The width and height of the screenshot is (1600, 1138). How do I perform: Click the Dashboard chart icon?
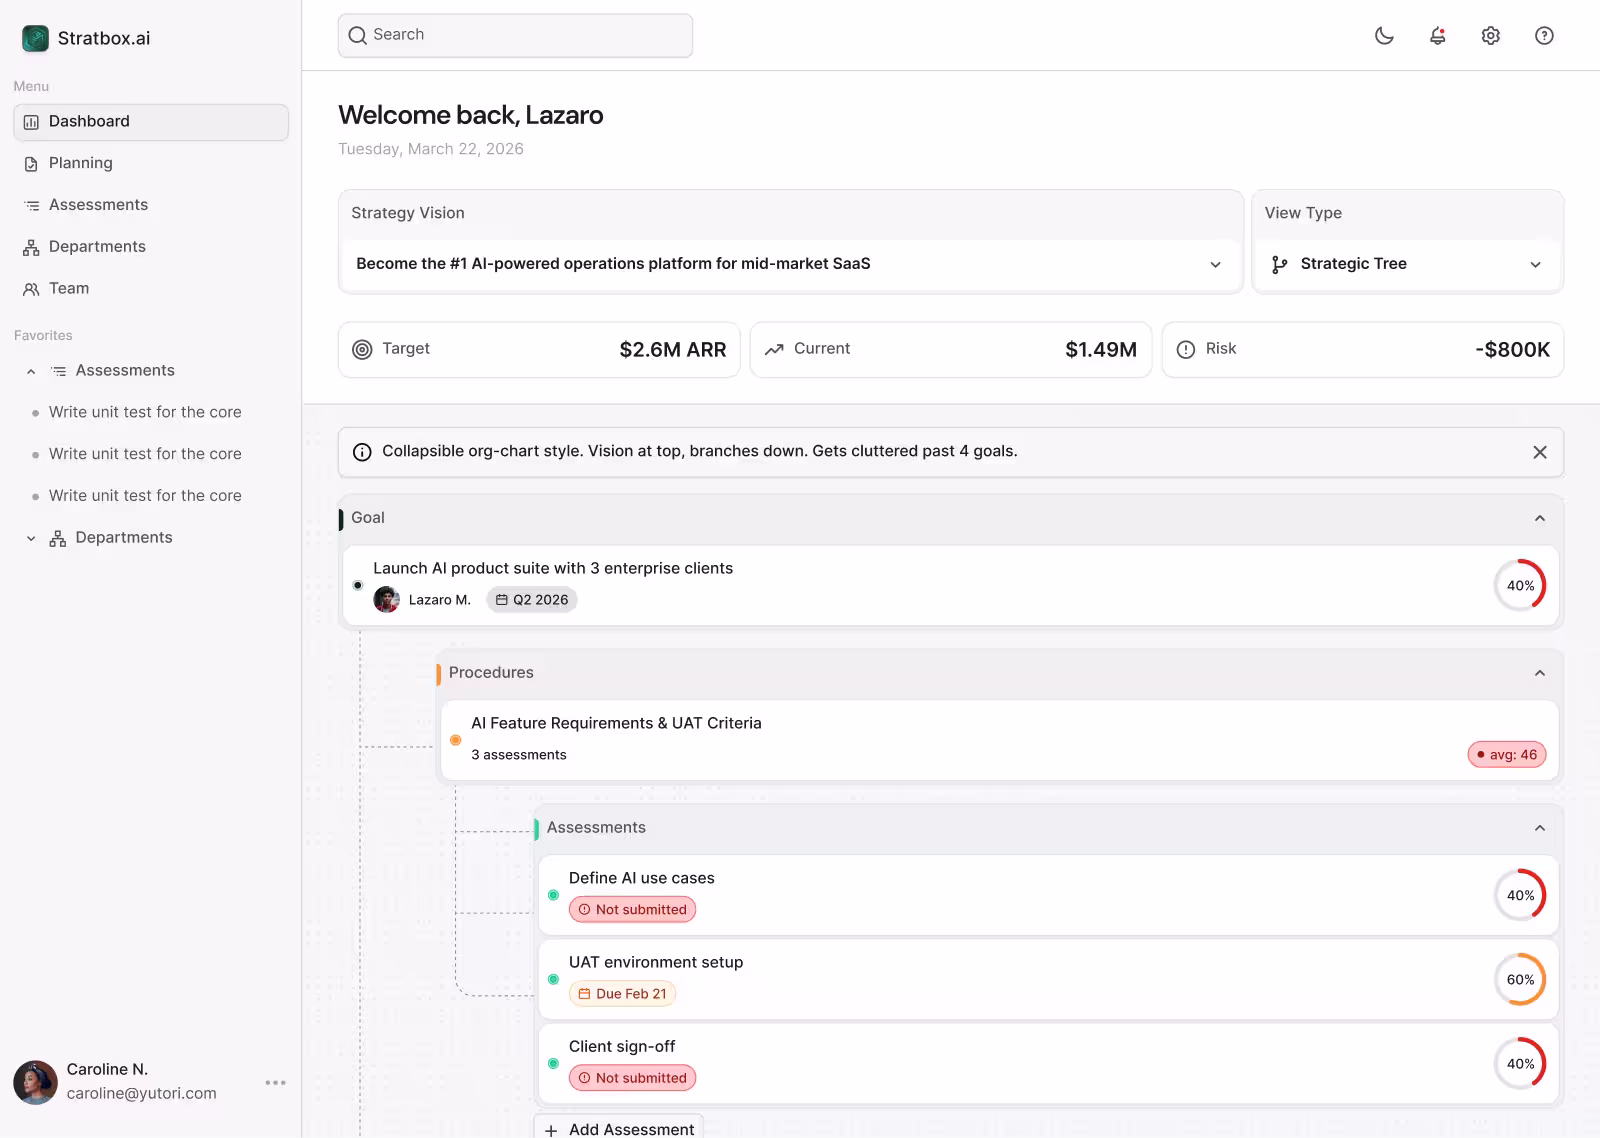click(x=31, y=122)
